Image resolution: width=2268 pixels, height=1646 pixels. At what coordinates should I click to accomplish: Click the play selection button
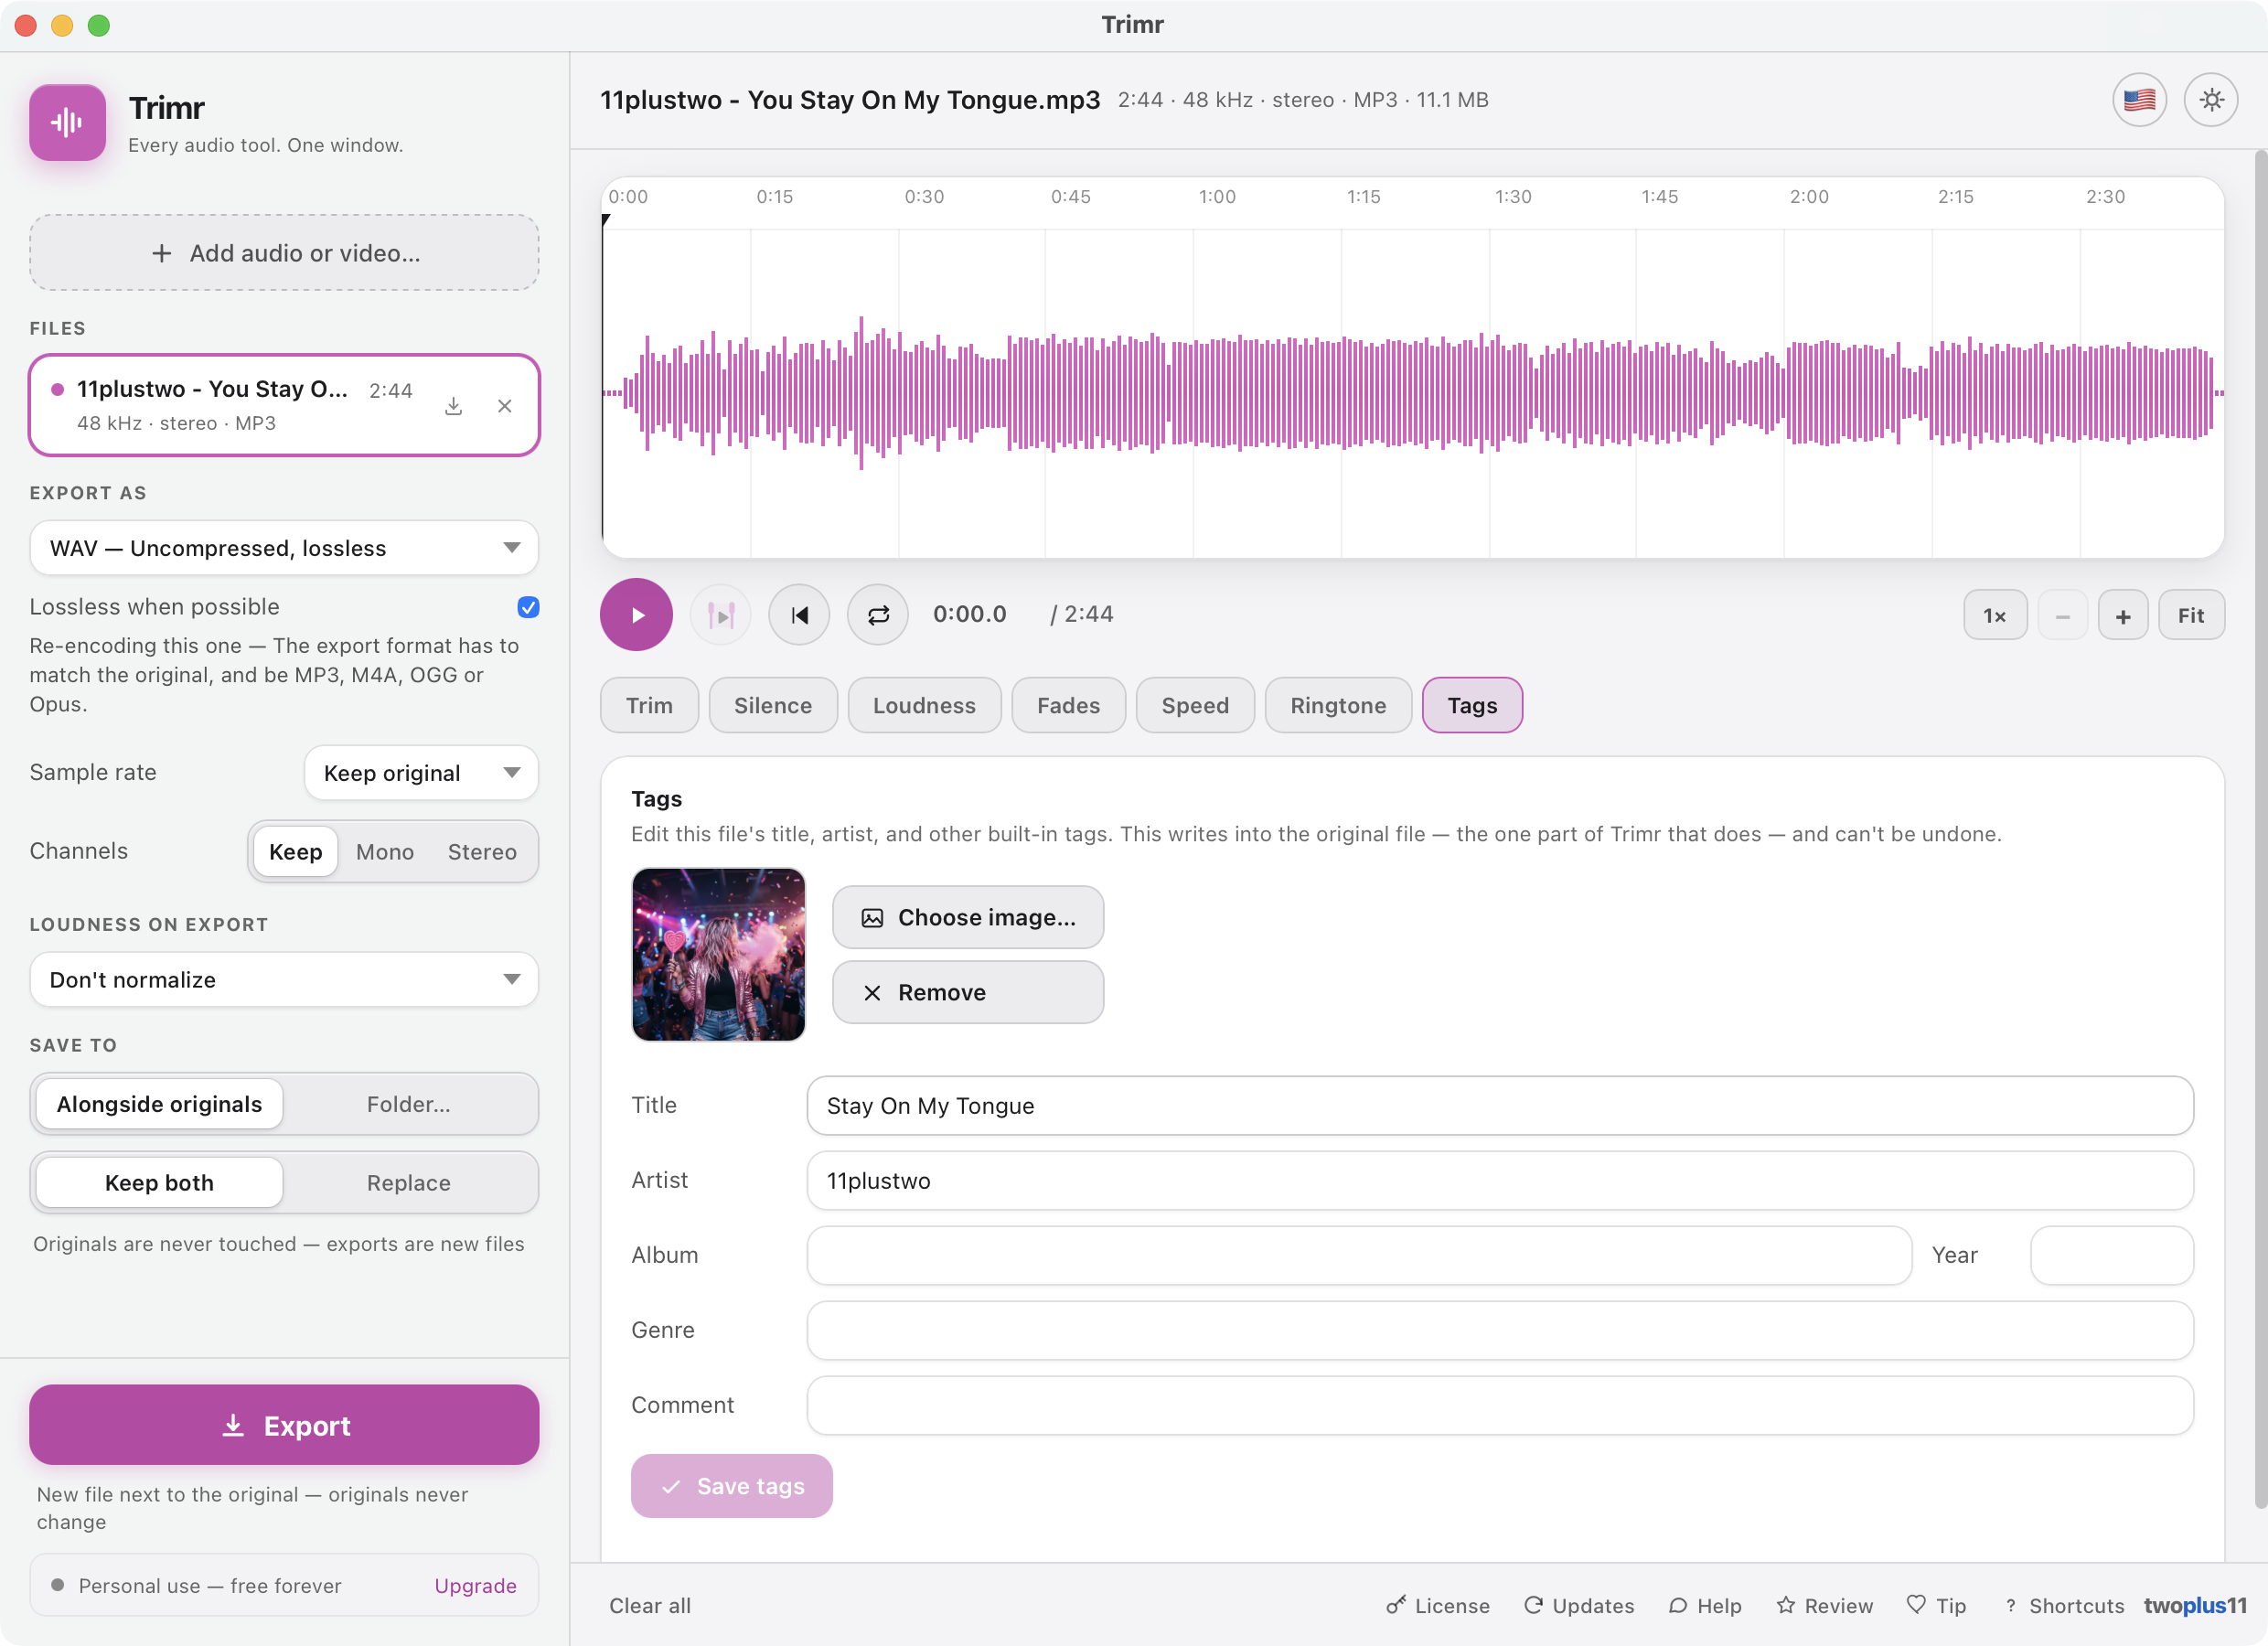720,615
